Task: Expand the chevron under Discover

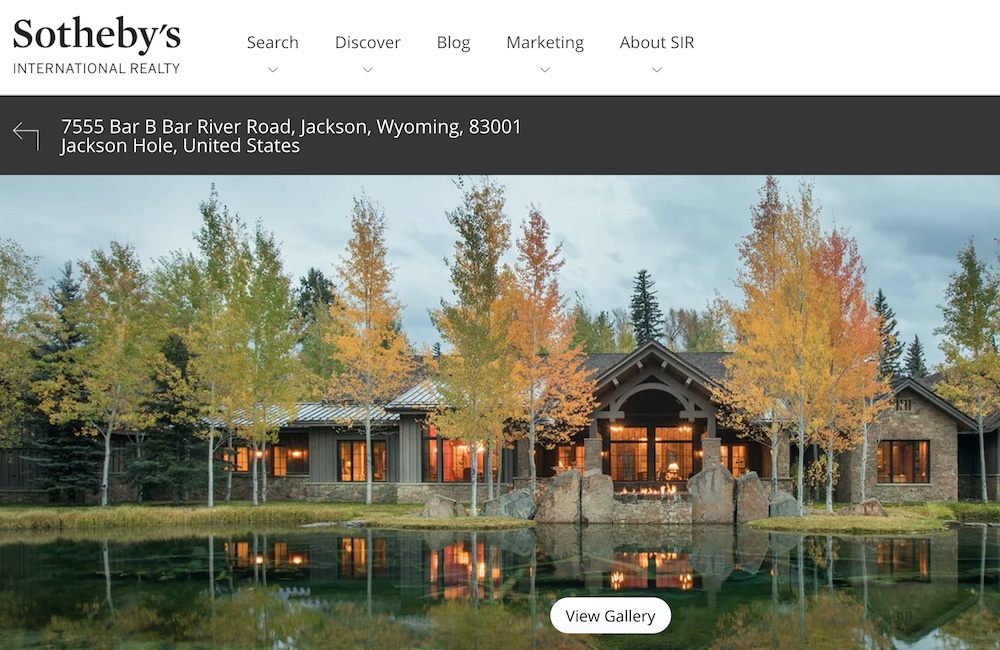Action: pos(368,70)
